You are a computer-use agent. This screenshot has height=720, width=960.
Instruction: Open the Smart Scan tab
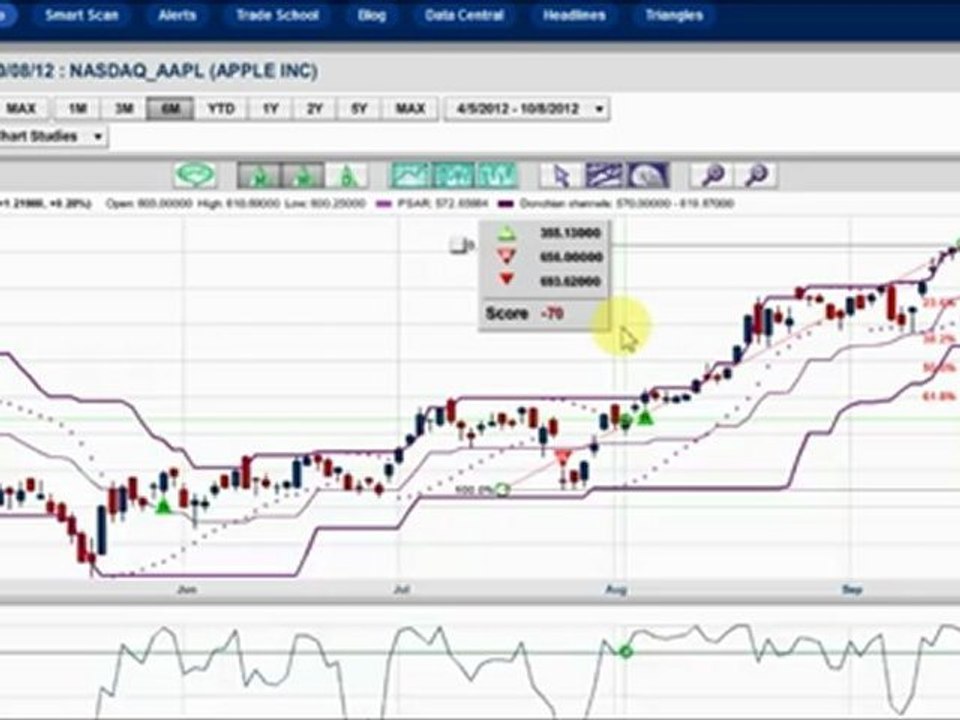(x=81, y=15)
